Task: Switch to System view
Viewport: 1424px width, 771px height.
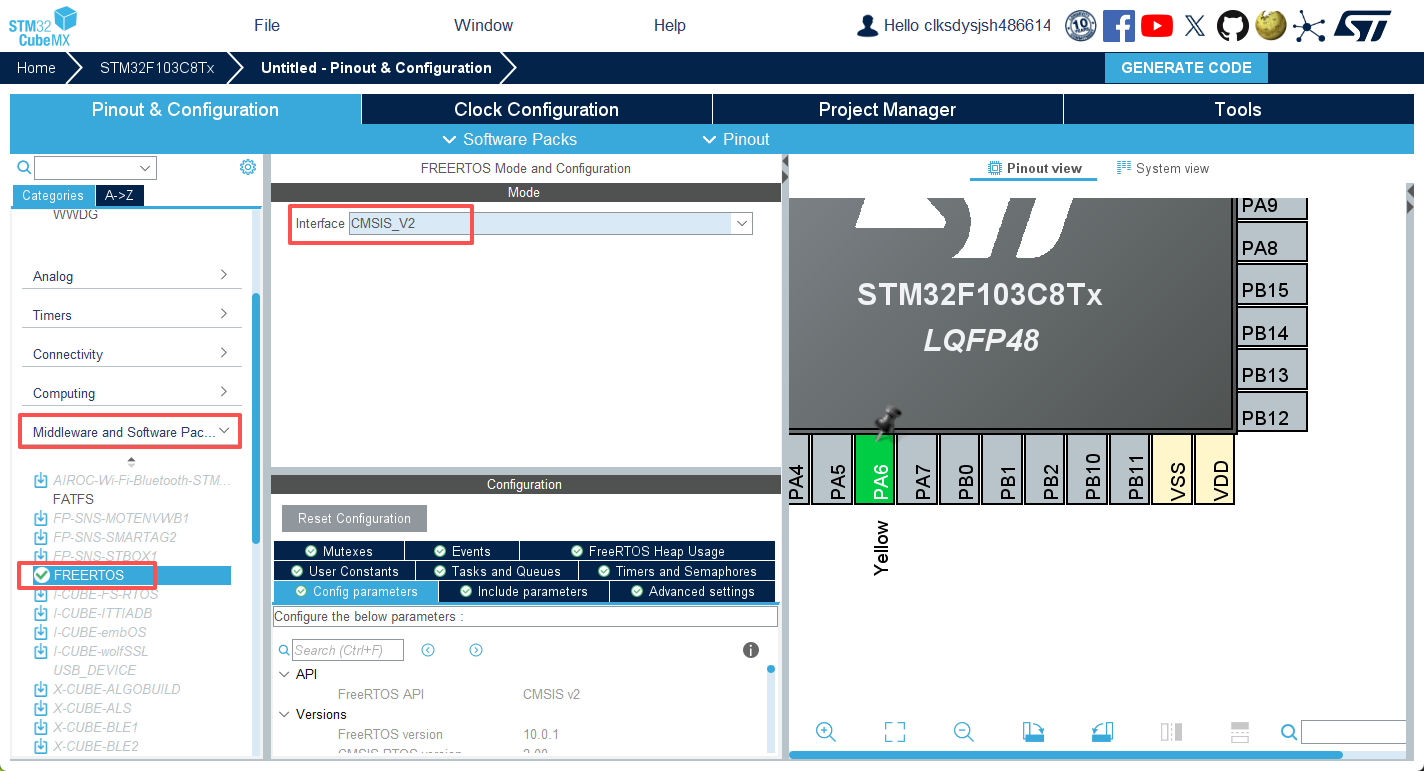Action: coord(1162,168)
